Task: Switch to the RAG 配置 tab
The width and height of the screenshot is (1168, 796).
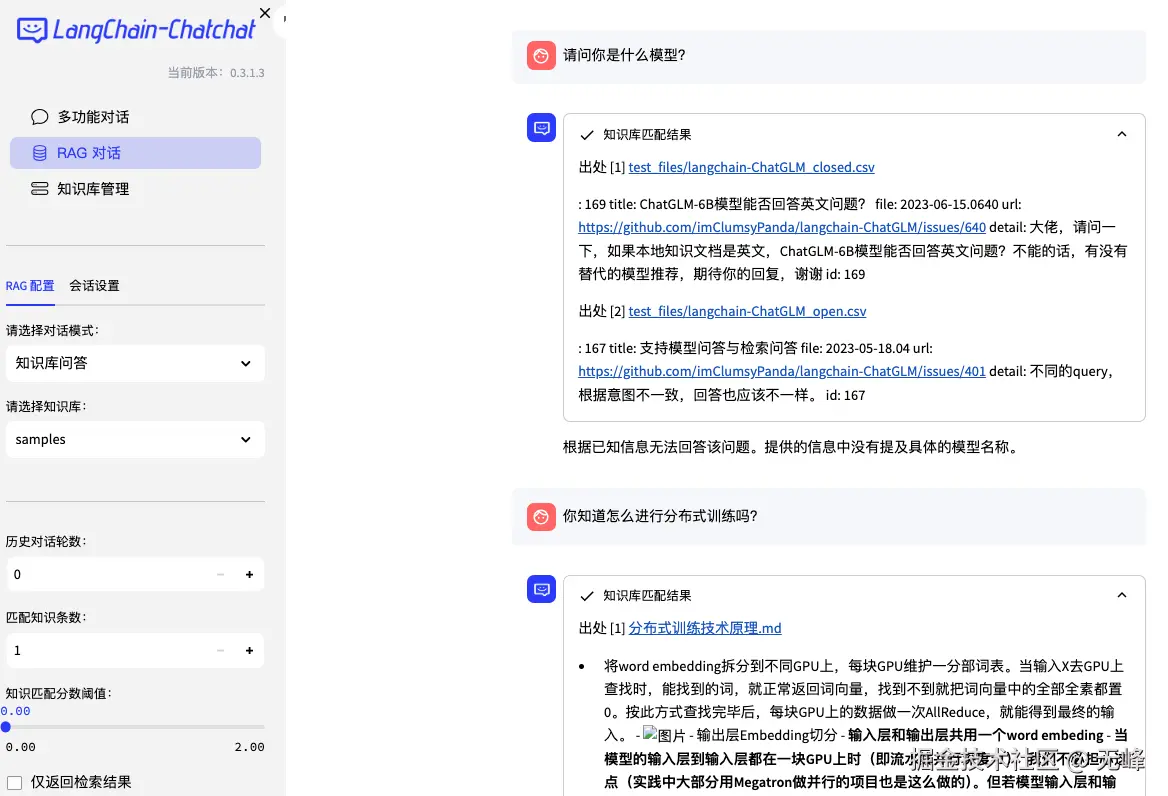Action: click(x=30, y=286)
